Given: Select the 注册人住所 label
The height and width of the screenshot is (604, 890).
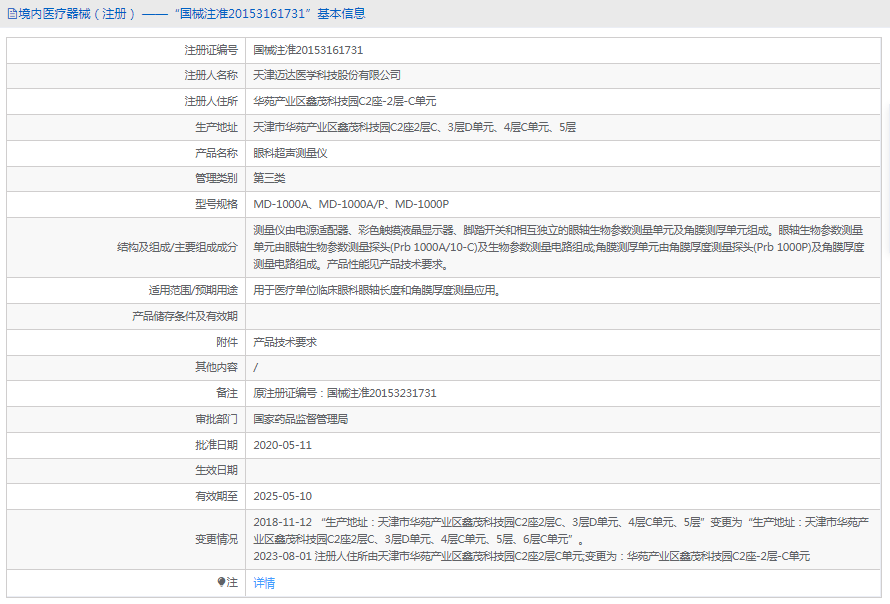Looking at the screenshot, I should click(211, 101).
